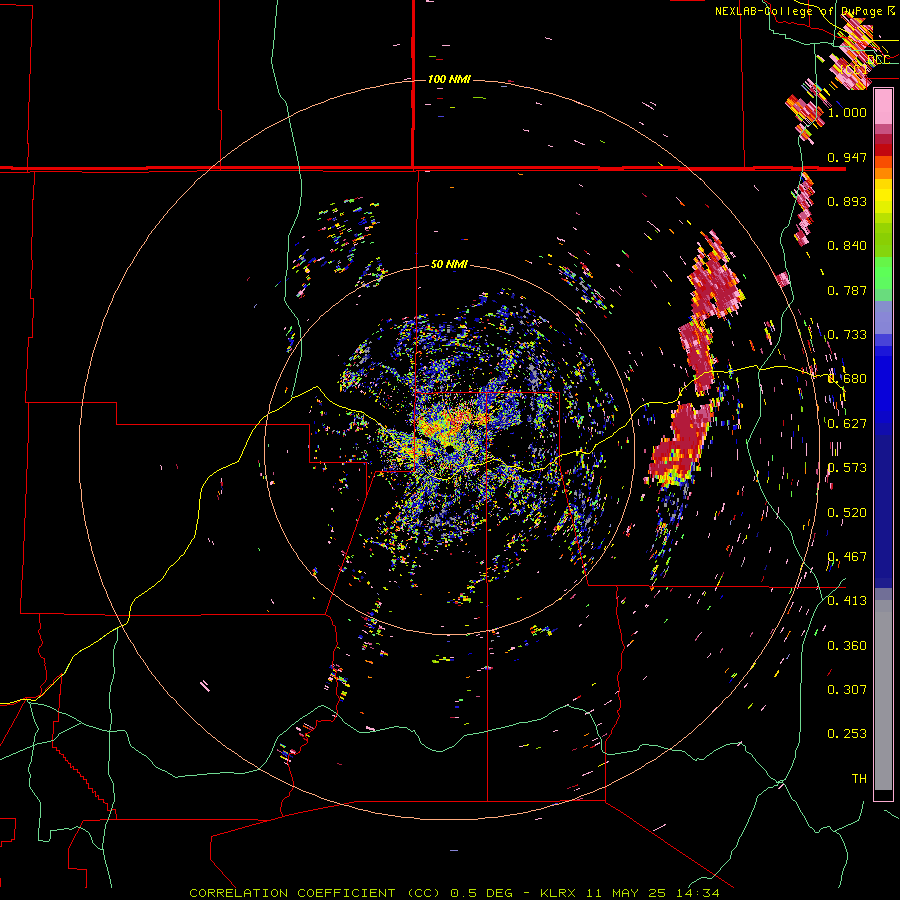Click the 0.627 legend value
The height and width of the screenshot is (900, 900).
click(847, 424)
